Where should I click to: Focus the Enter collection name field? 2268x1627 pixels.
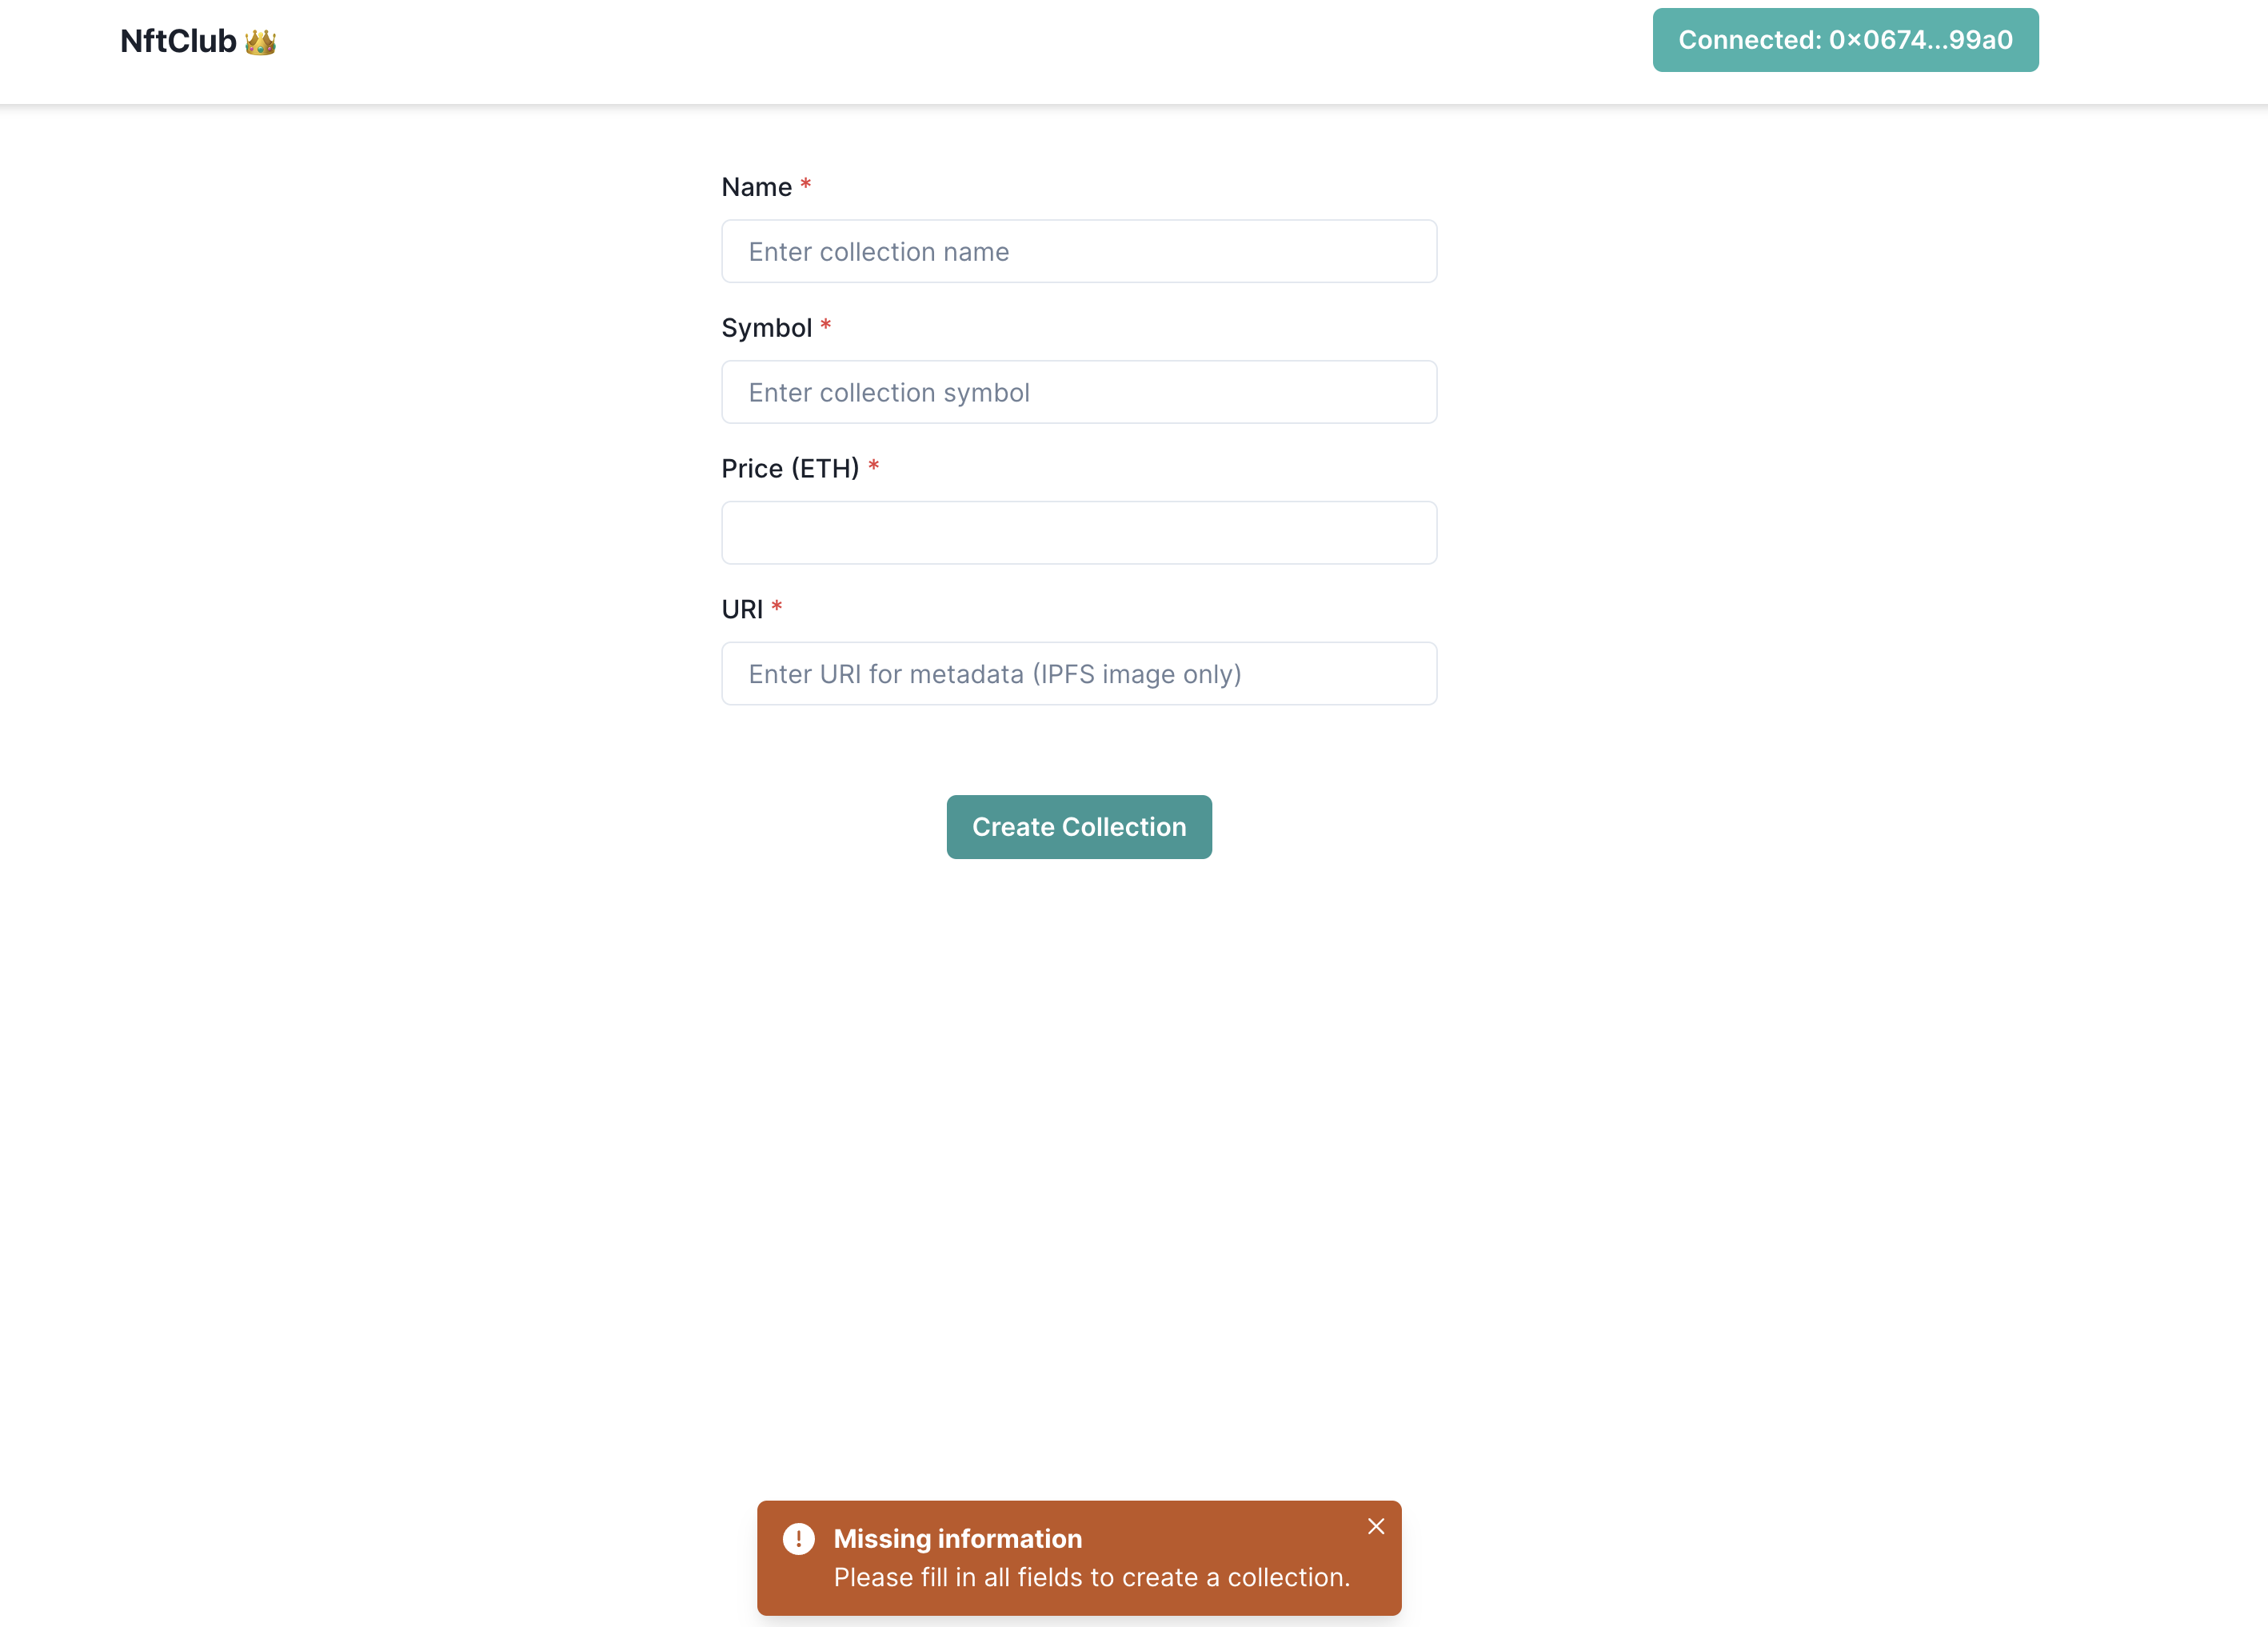click(1079, 251)
